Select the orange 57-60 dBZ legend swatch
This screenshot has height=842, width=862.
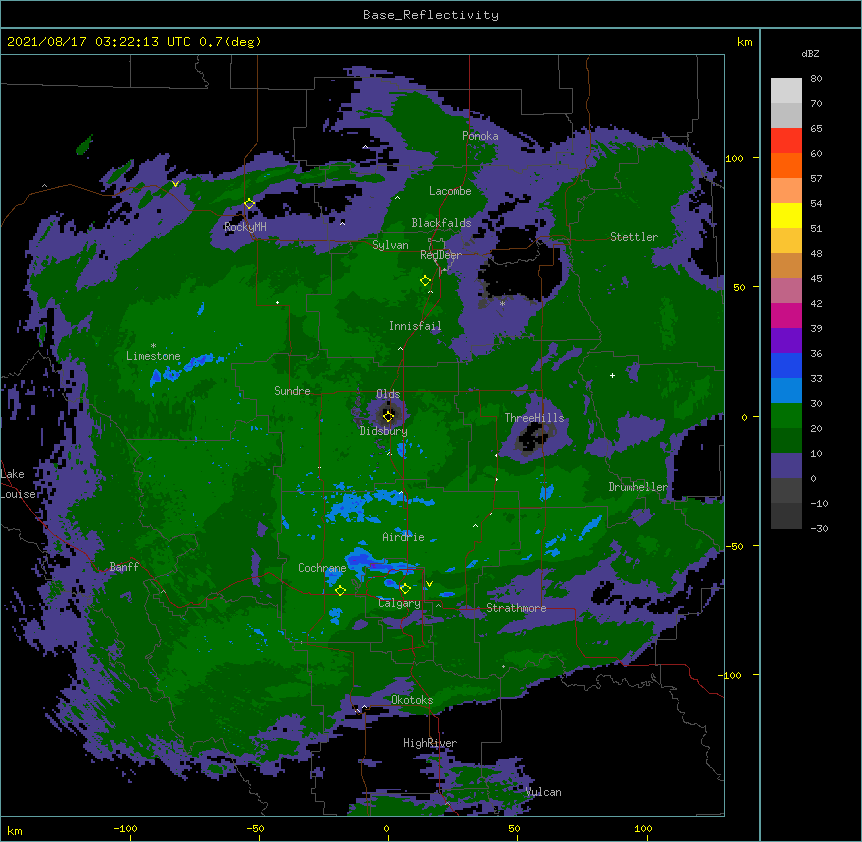coord(786,165)
